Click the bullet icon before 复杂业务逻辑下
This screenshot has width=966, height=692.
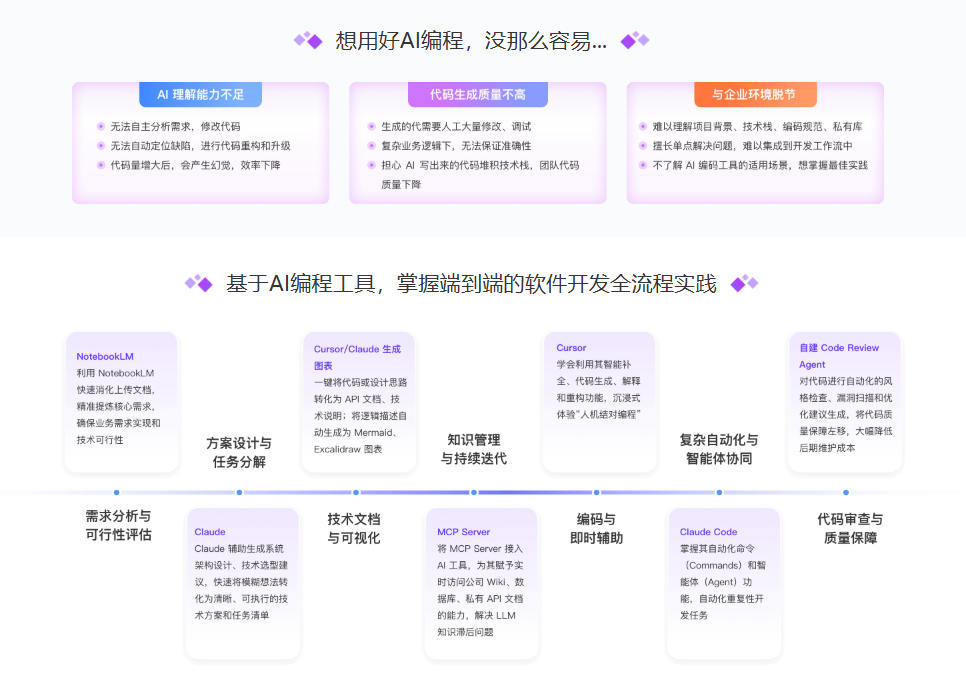tap(371, 146)
